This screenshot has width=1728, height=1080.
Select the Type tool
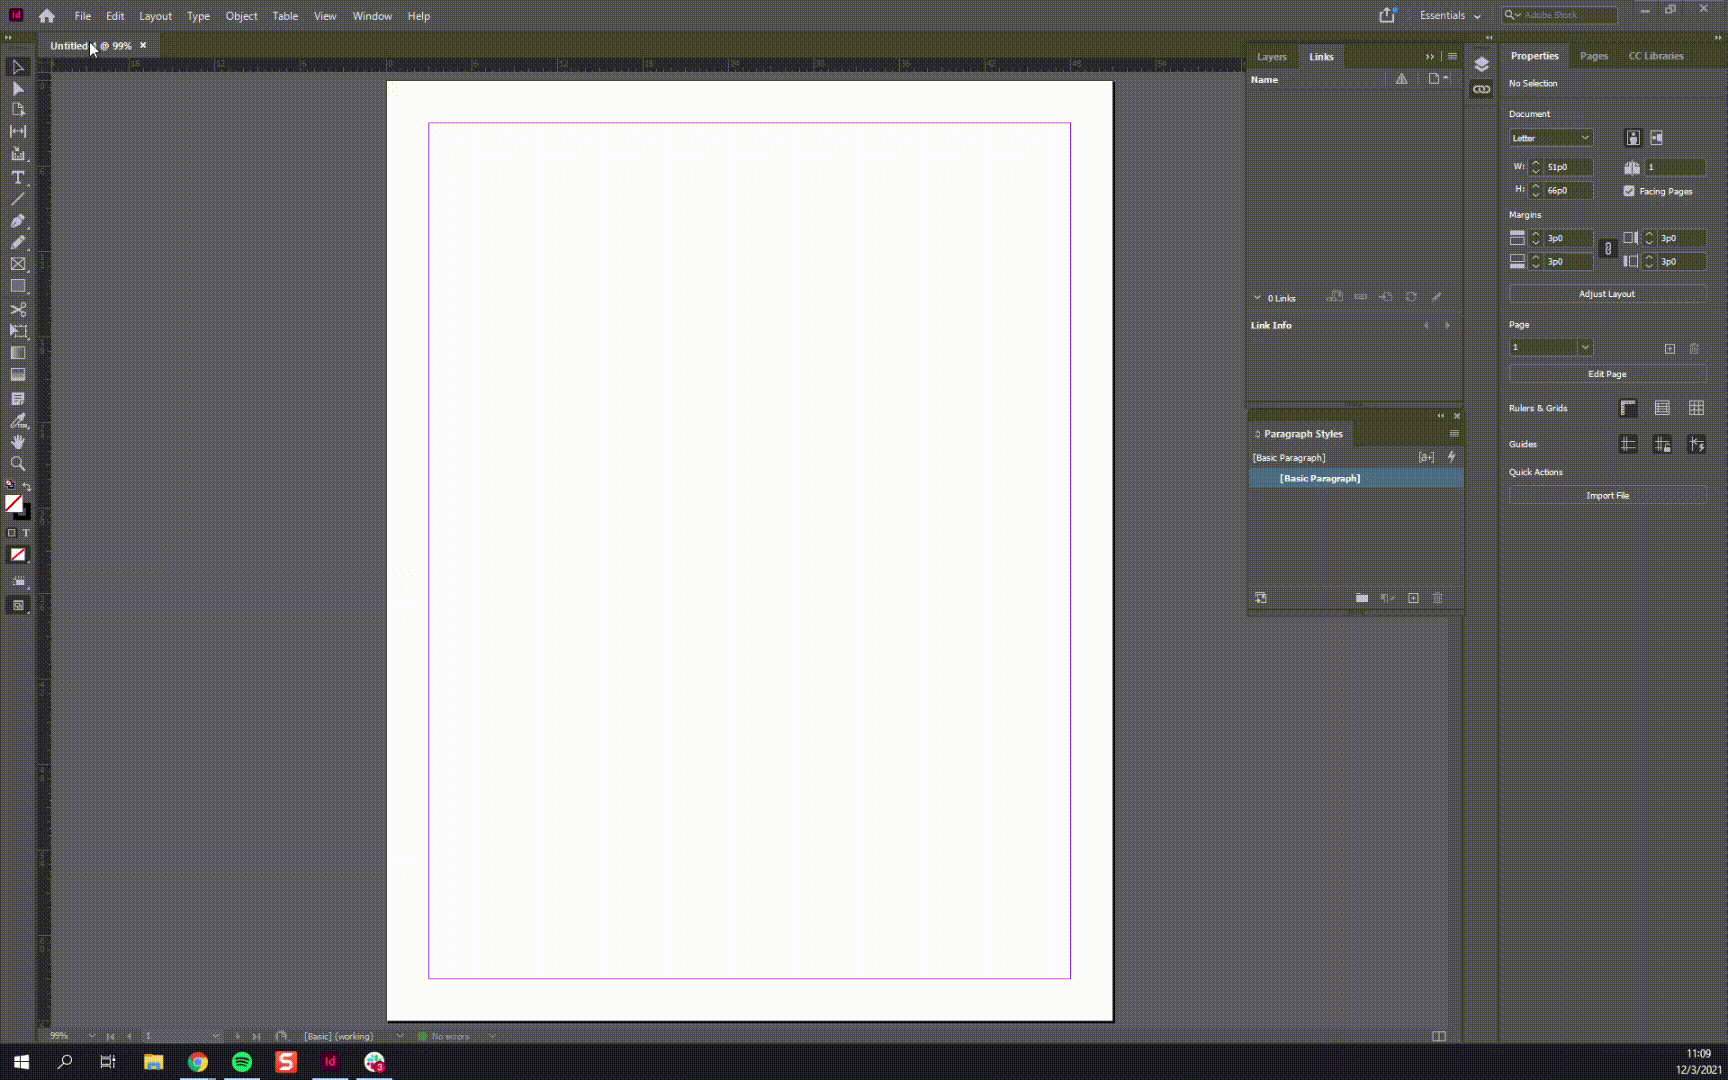click(x=18, y=176)
